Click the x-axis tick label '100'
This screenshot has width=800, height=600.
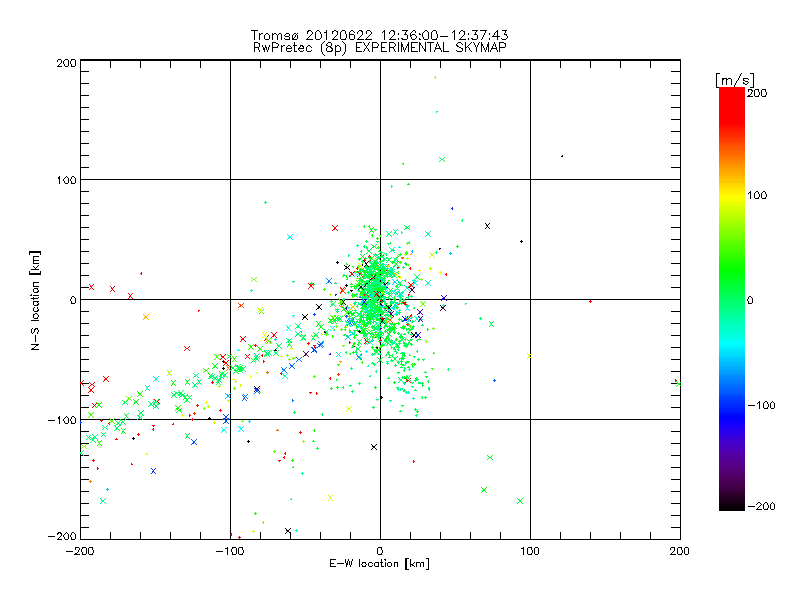[x=530, y=551]
